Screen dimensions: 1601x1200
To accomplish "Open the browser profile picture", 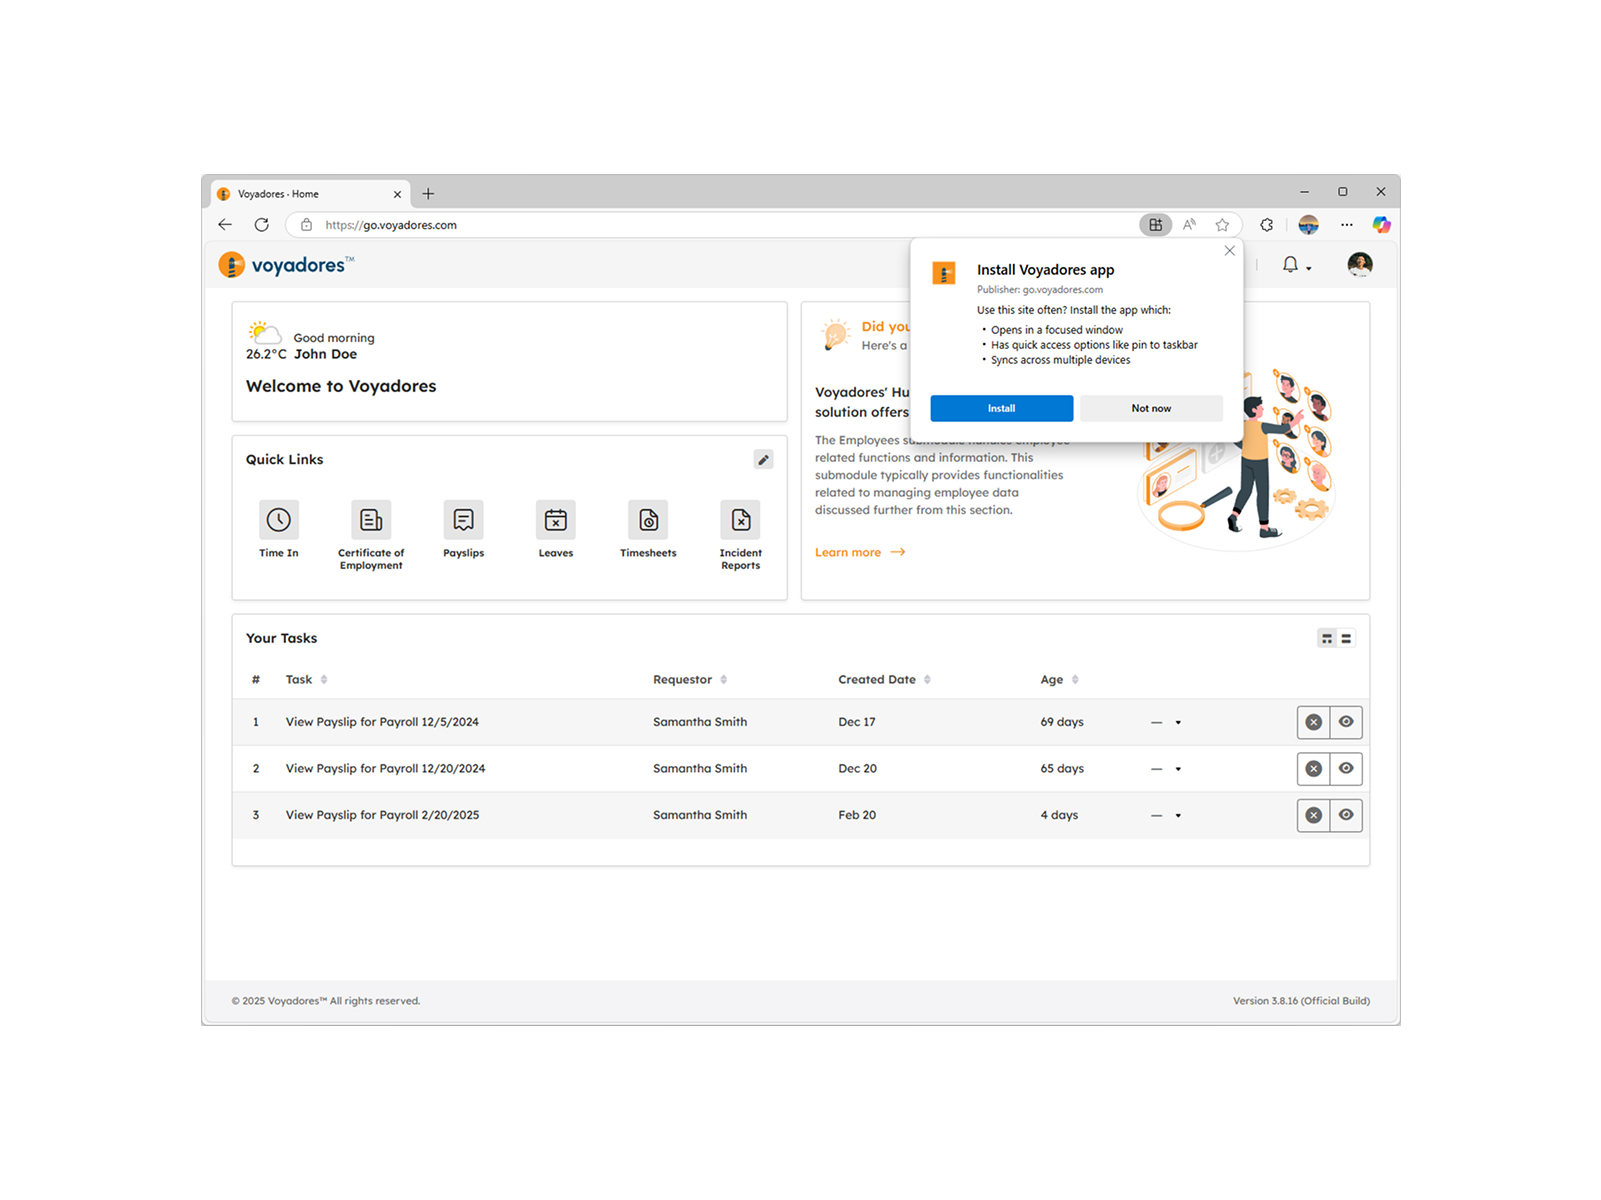I will tap(1308, 225).
